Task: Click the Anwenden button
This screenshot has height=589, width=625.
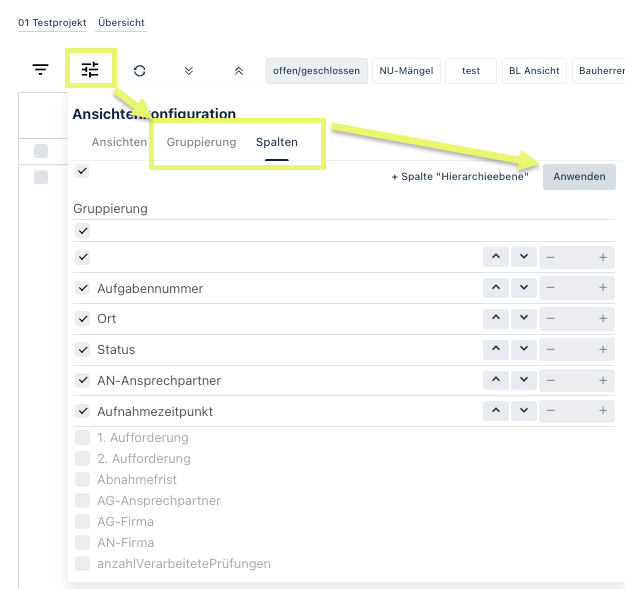Action: point(579,177)
